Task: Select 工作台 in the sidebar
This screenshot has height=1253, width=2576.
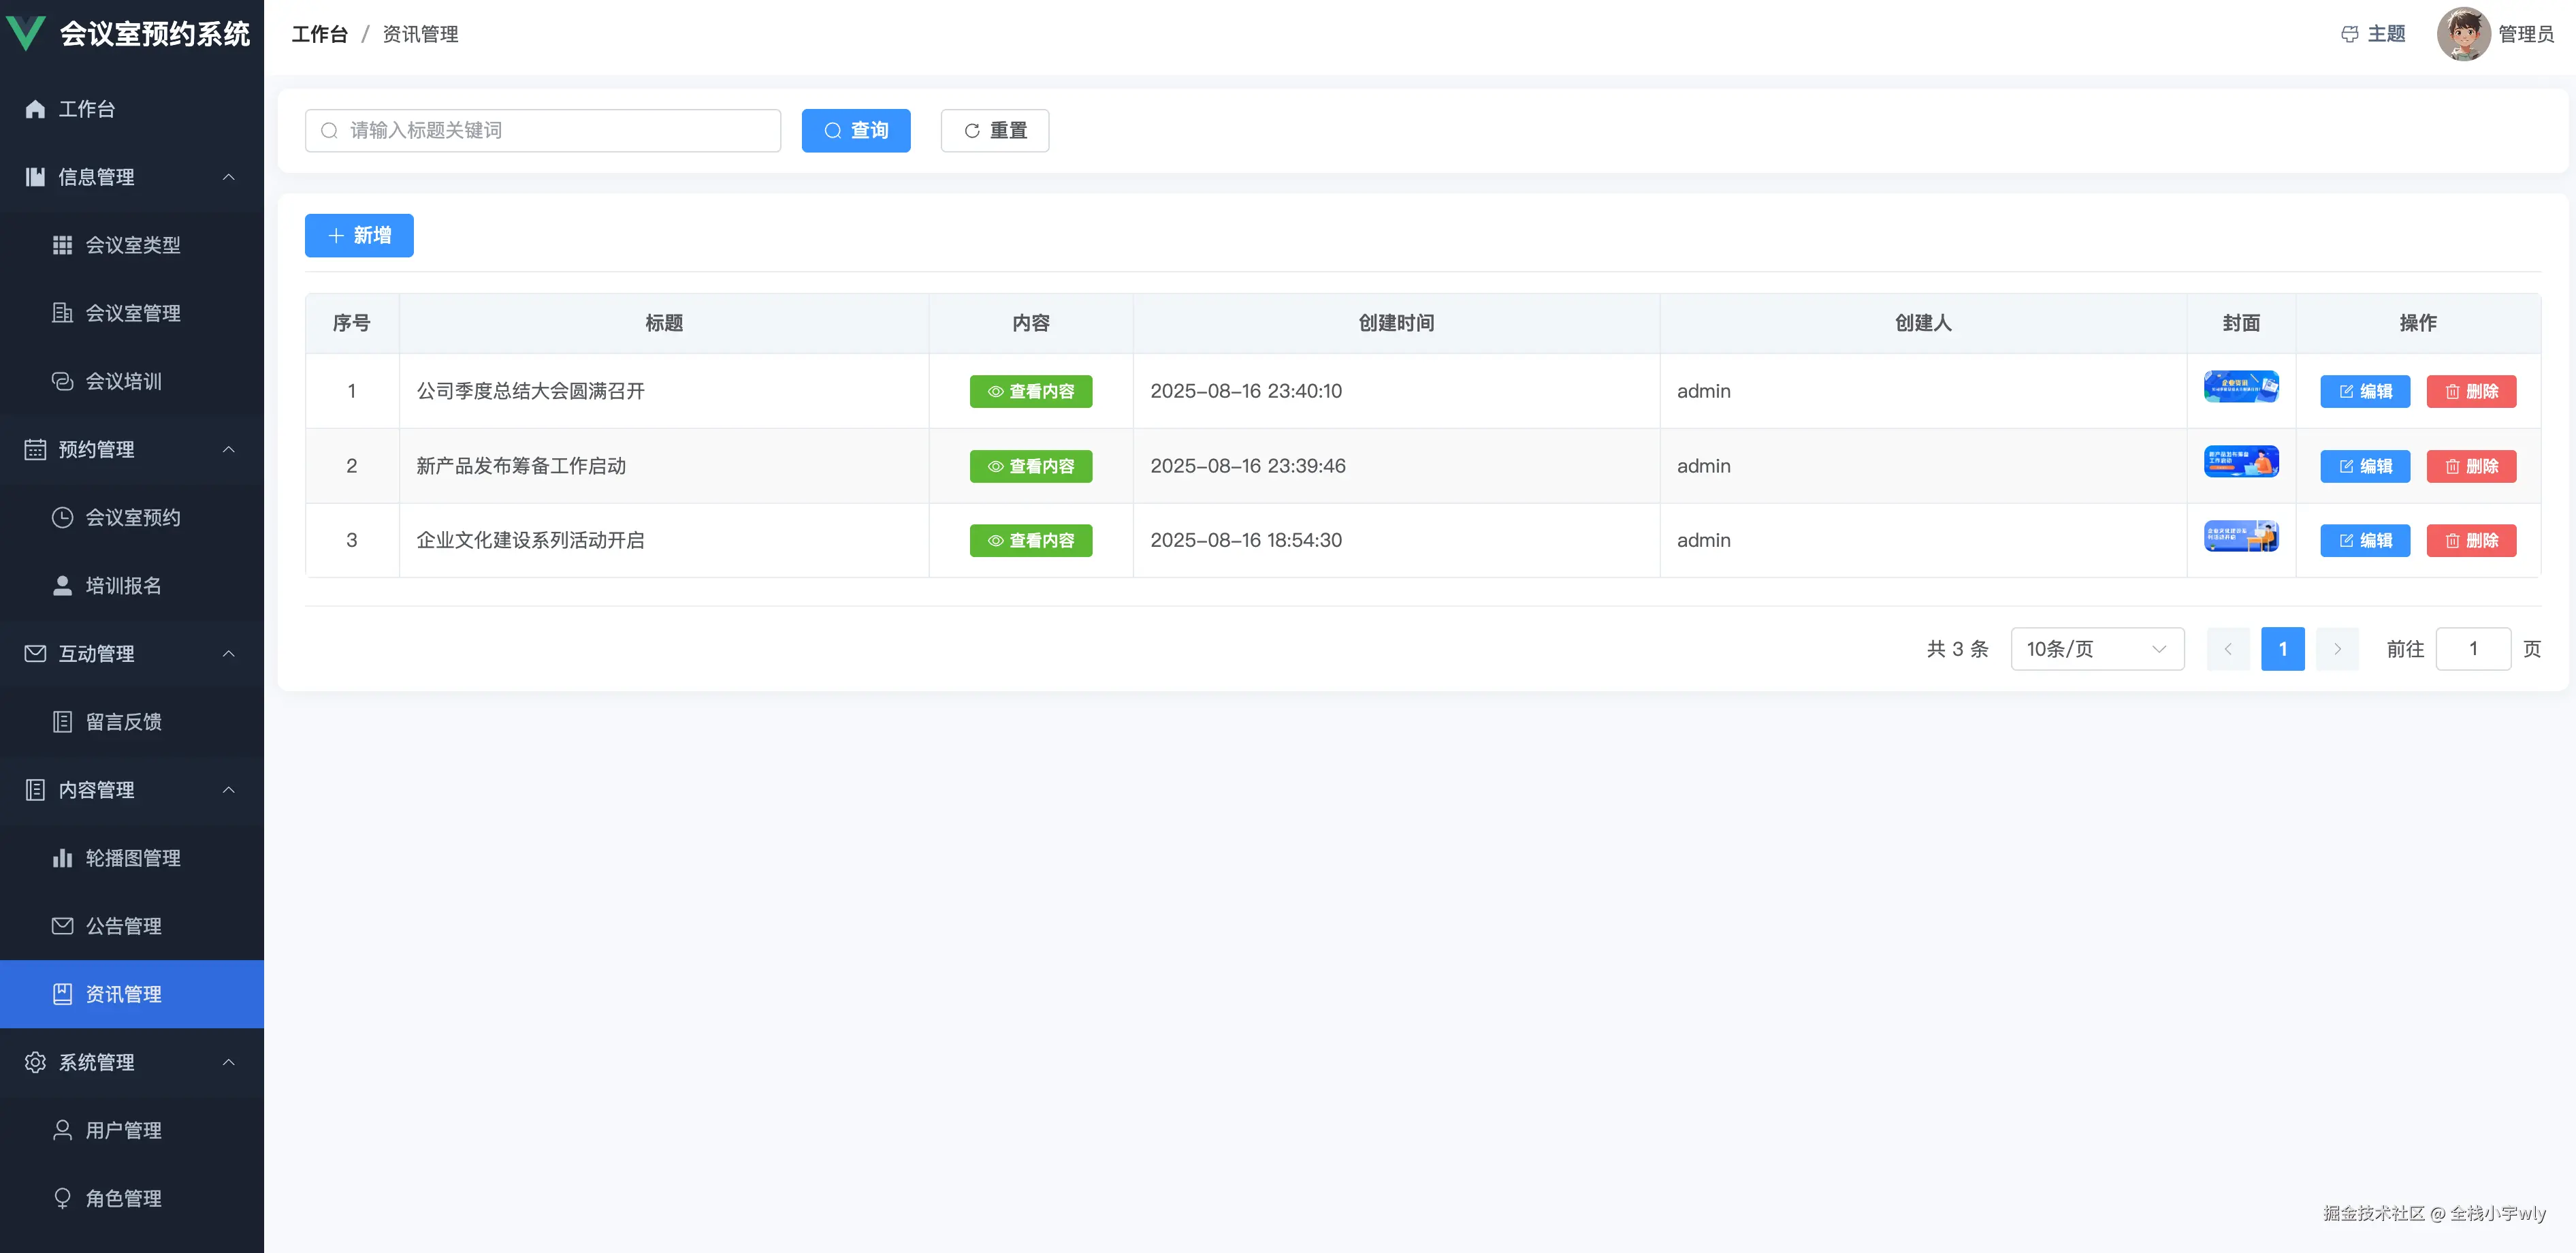Action: [86, 109]
